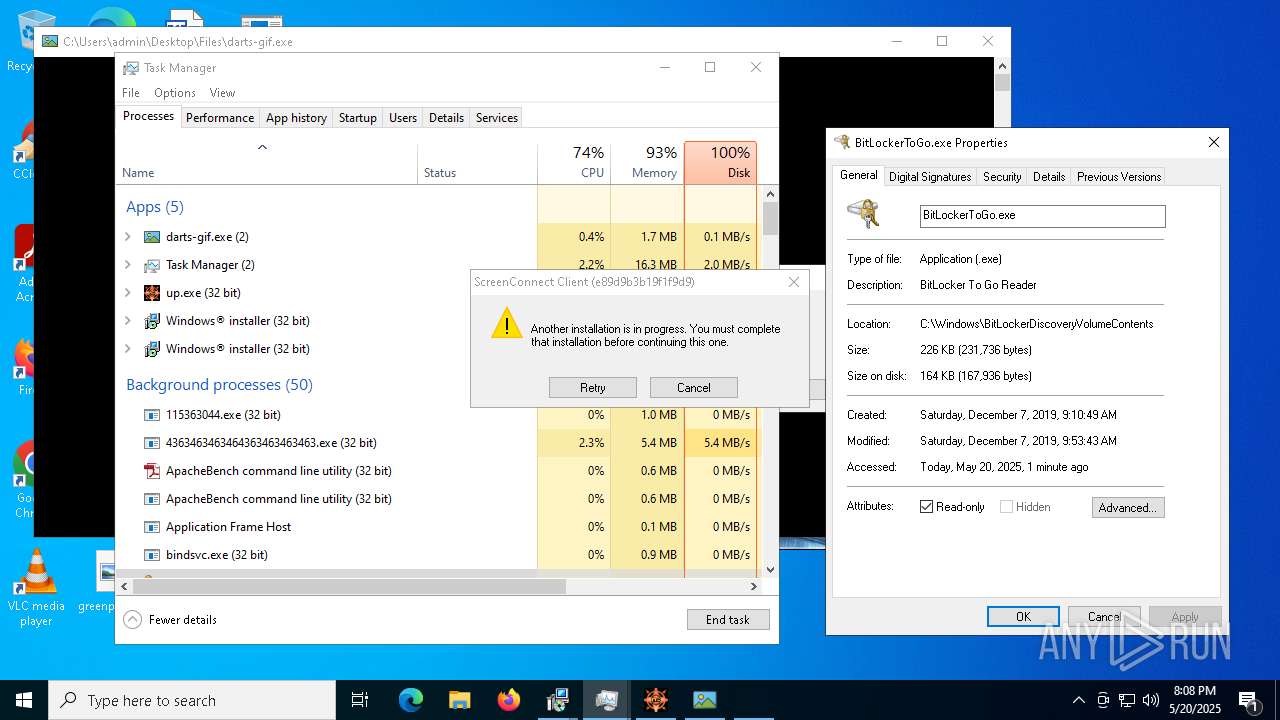Click the BitLocker keys icon in Properties
The image size is (1280, 720).
pos(863,213)
